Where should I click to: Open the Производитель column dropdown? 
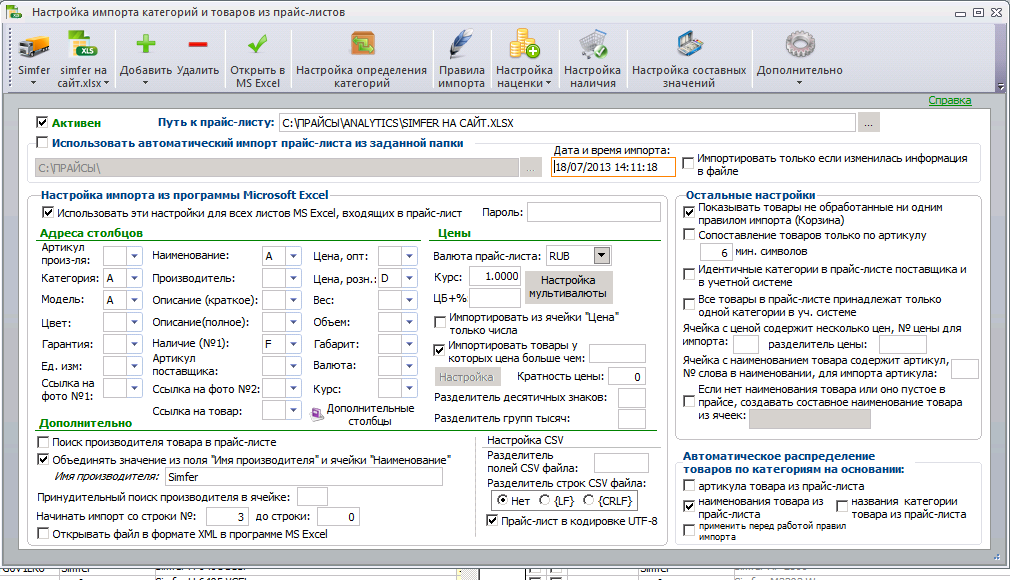[x=293, y=278]
